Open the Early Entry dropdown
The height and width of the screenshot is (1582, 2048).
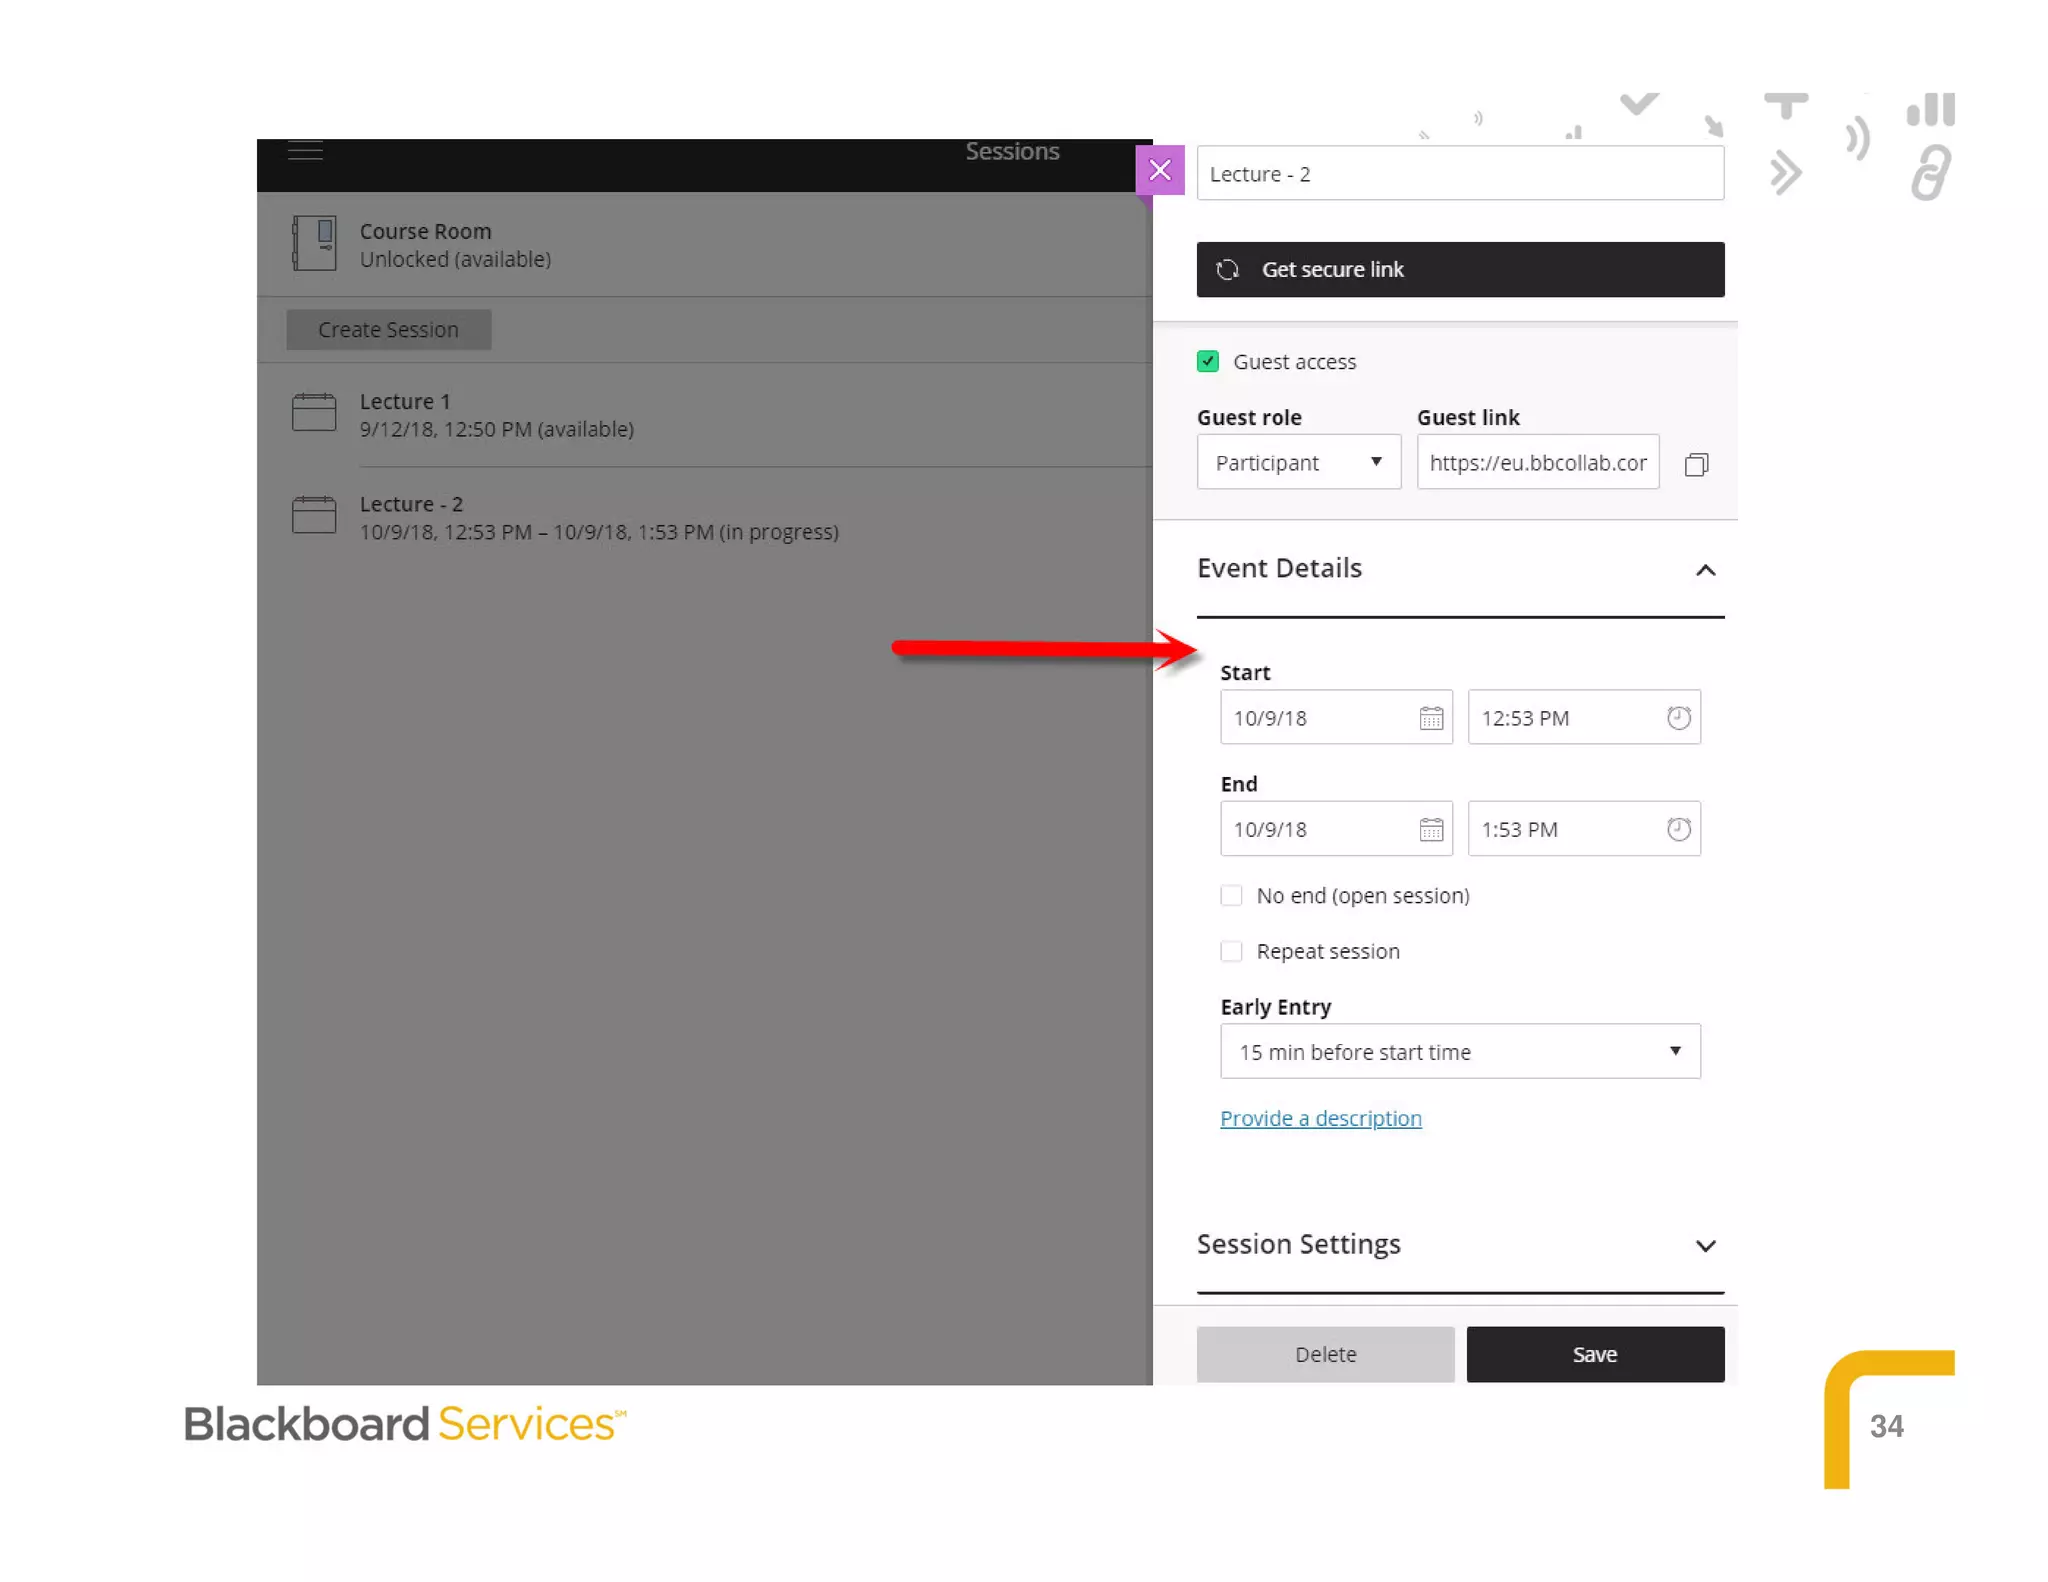pyautogui.click(x=1459, y=1051)
